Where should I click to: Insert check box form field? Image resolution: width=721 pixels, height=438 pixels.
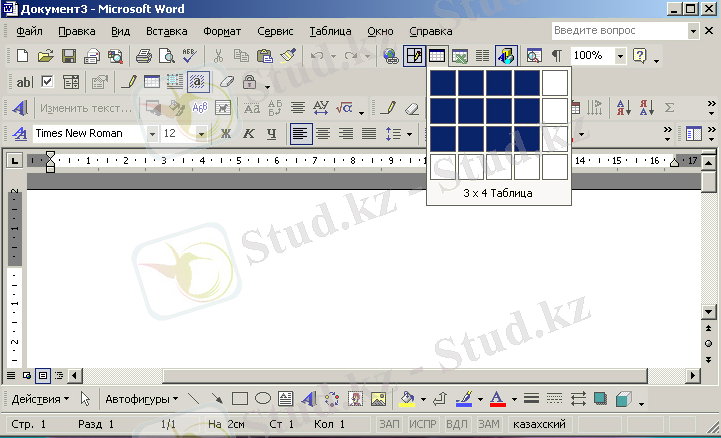[x=47, y=82]
